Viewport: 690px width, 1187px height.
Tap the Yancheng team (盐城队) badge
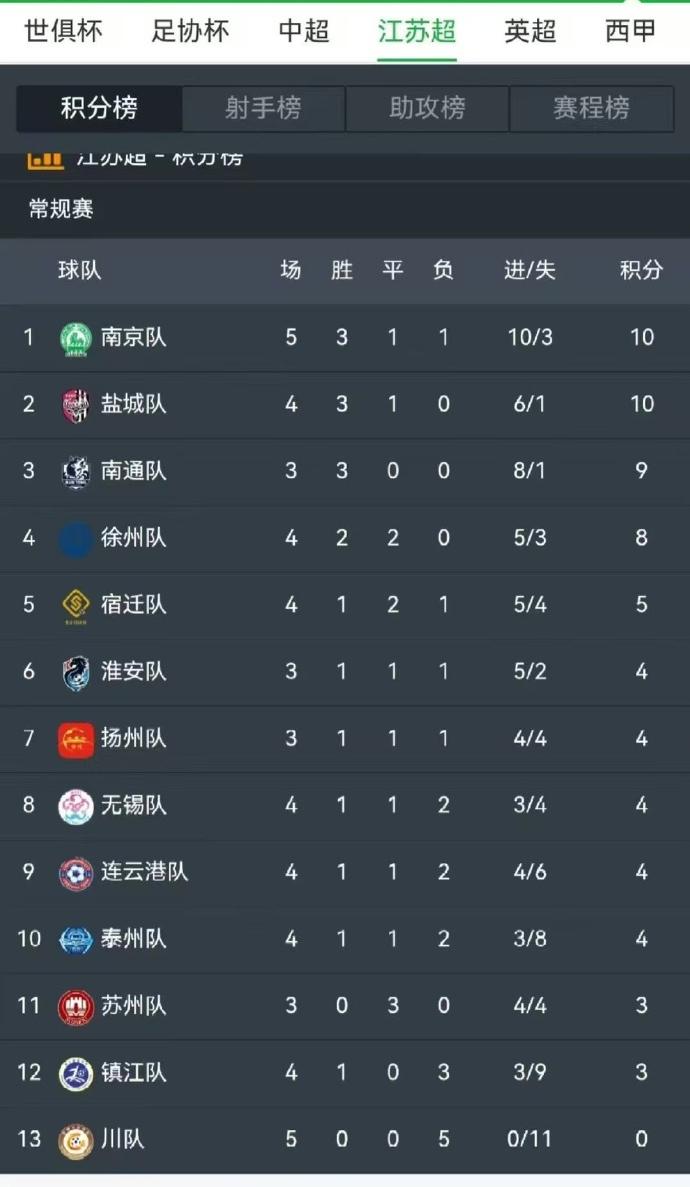coord(76,405)
